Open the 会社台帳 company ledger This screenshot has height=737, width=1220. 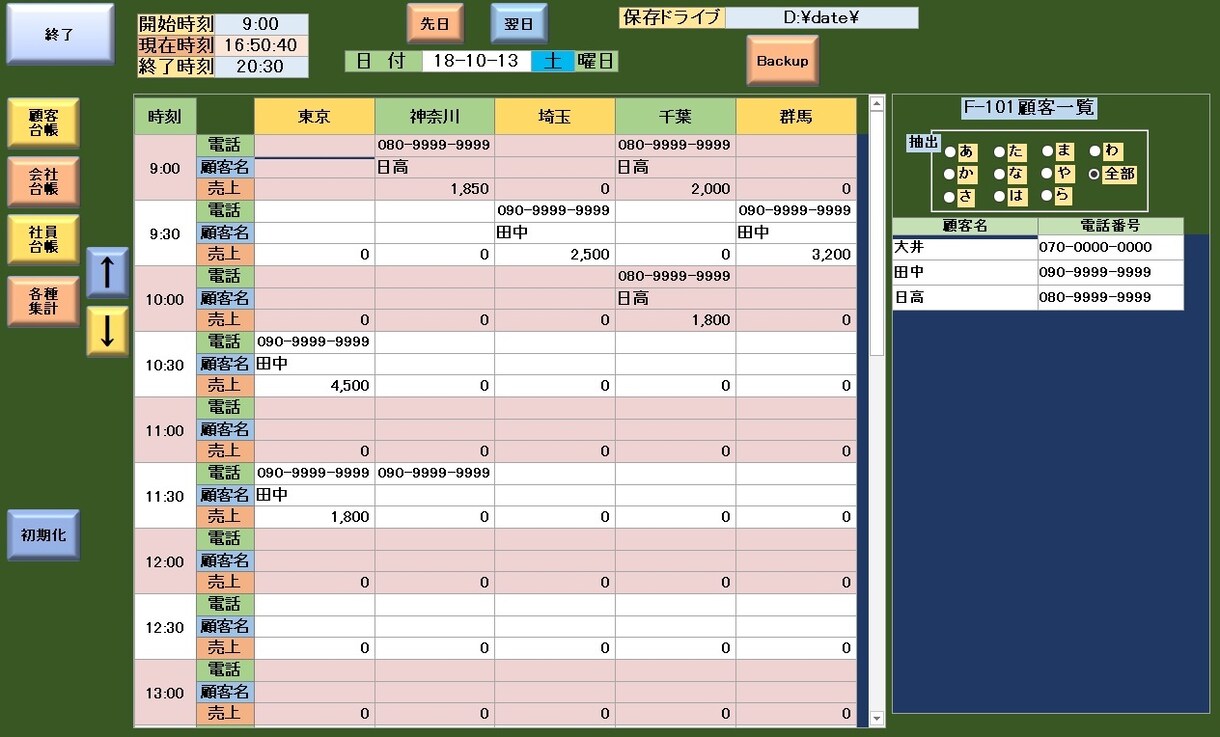(x=43, y=181)
